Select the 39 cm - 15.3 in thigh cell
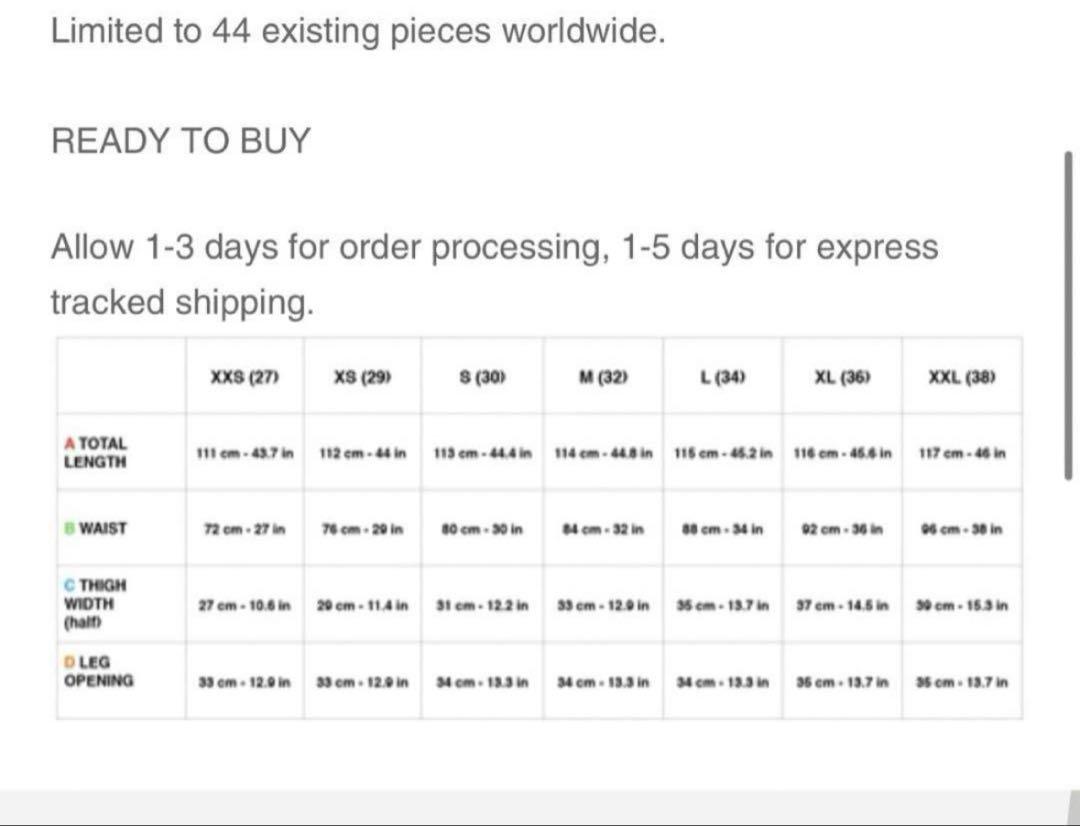 962,606
